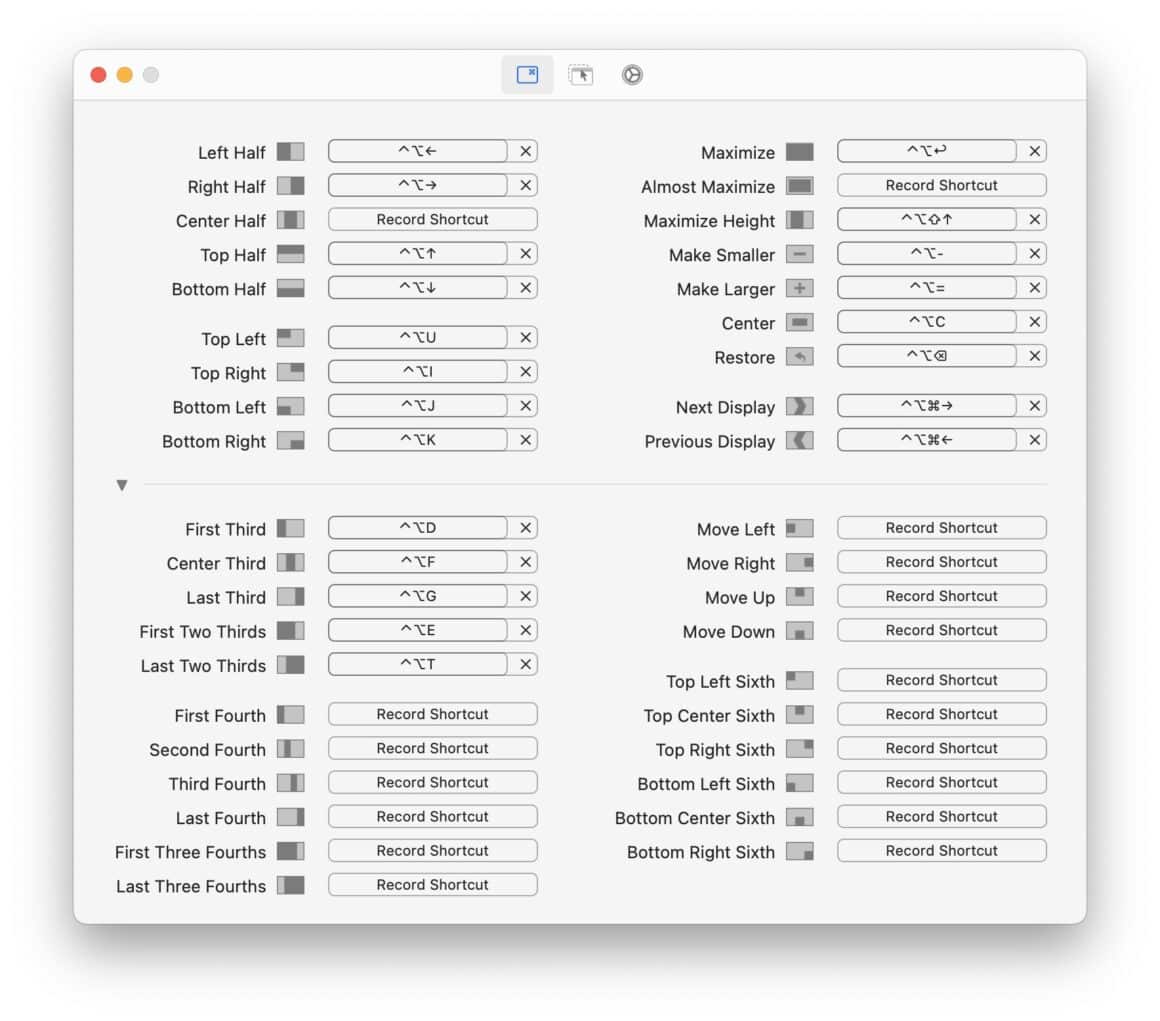Image resolution: width=1160 pixels, height=1021 pixels.
Task: Click the Top Left quadrant icon
Action: [x=291, y=338]
